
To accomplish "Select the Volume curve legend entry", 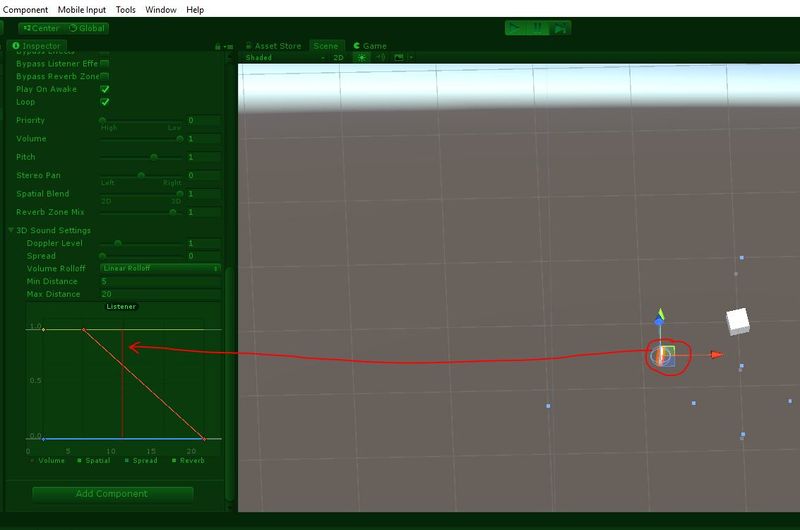I will 47,461.
